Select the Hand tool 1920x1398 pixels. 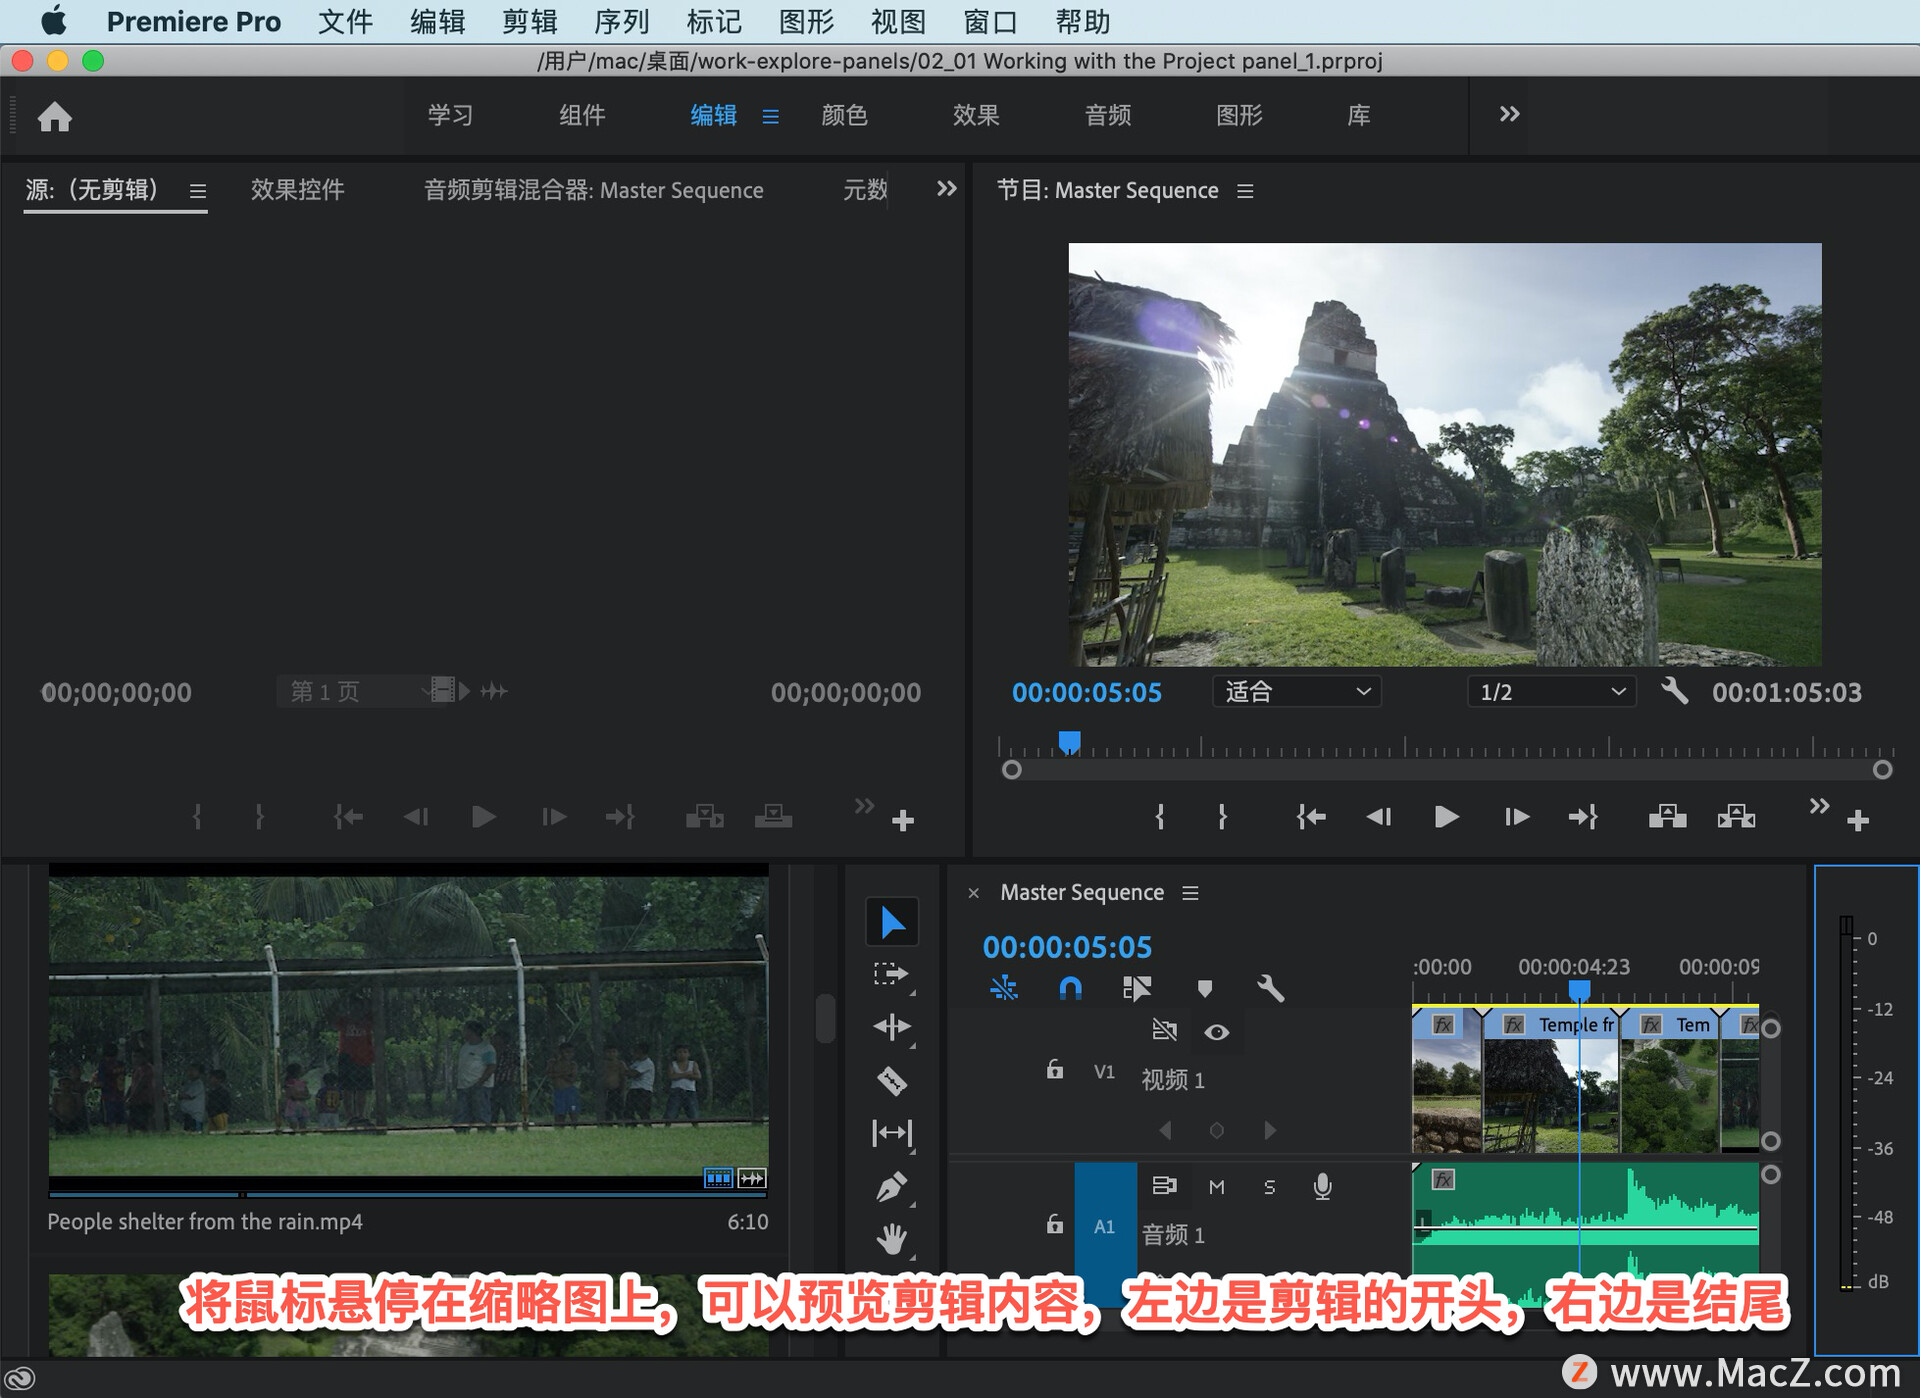tap(891, 1239)
